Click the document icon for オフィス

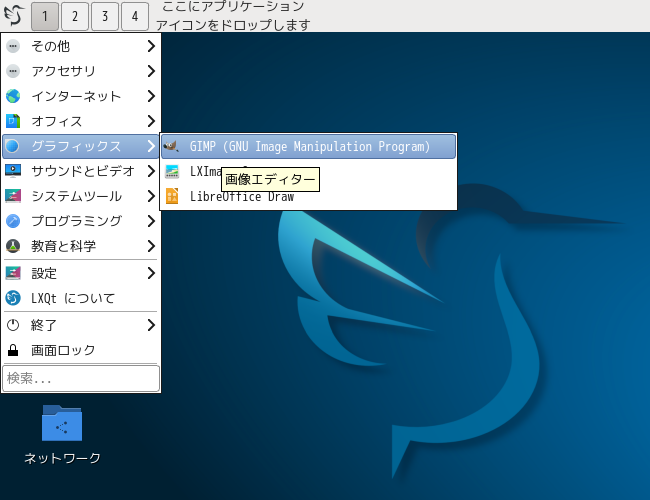[x=13, y=121]
